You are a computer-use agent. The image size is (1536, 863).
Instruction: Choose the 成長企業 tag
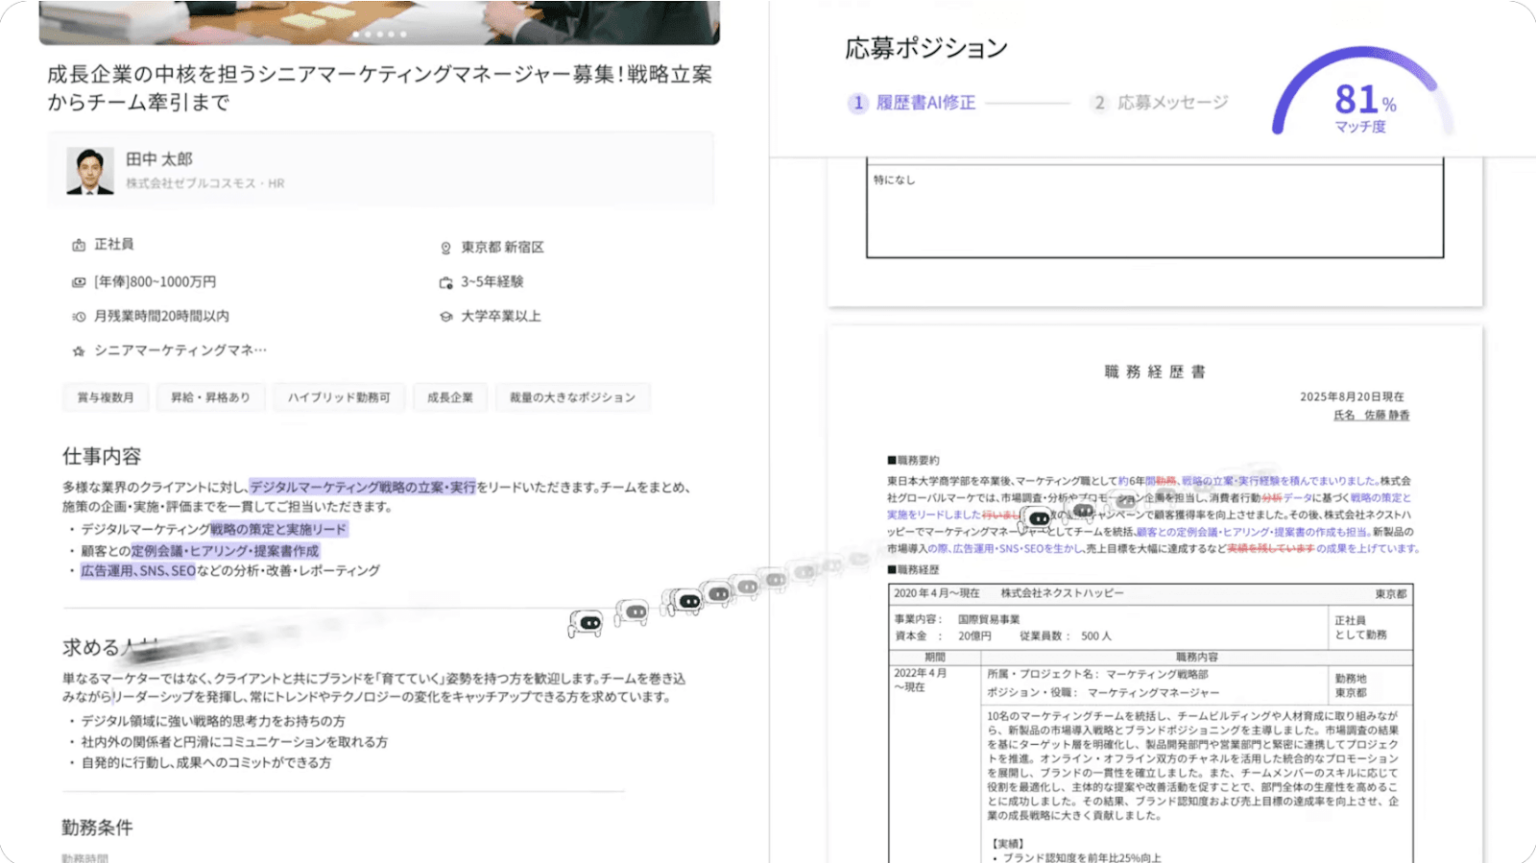point(450,397)
